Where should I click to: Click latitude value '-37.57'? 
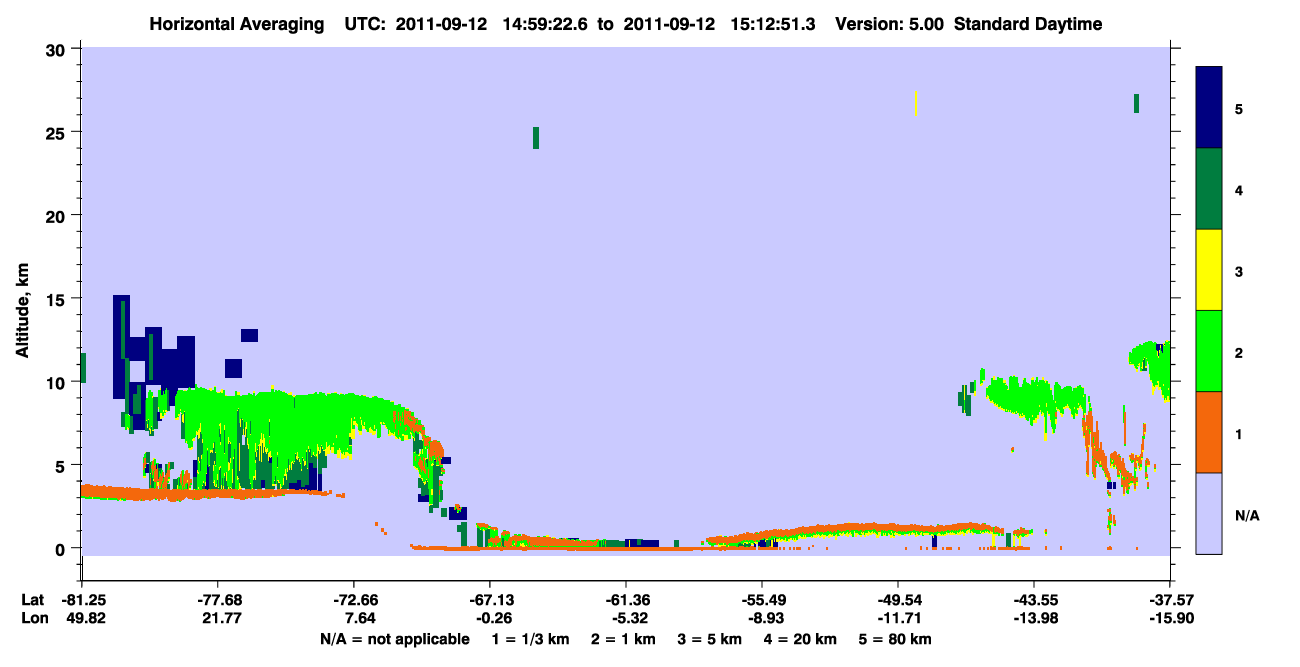click(x=1170, y=600)
